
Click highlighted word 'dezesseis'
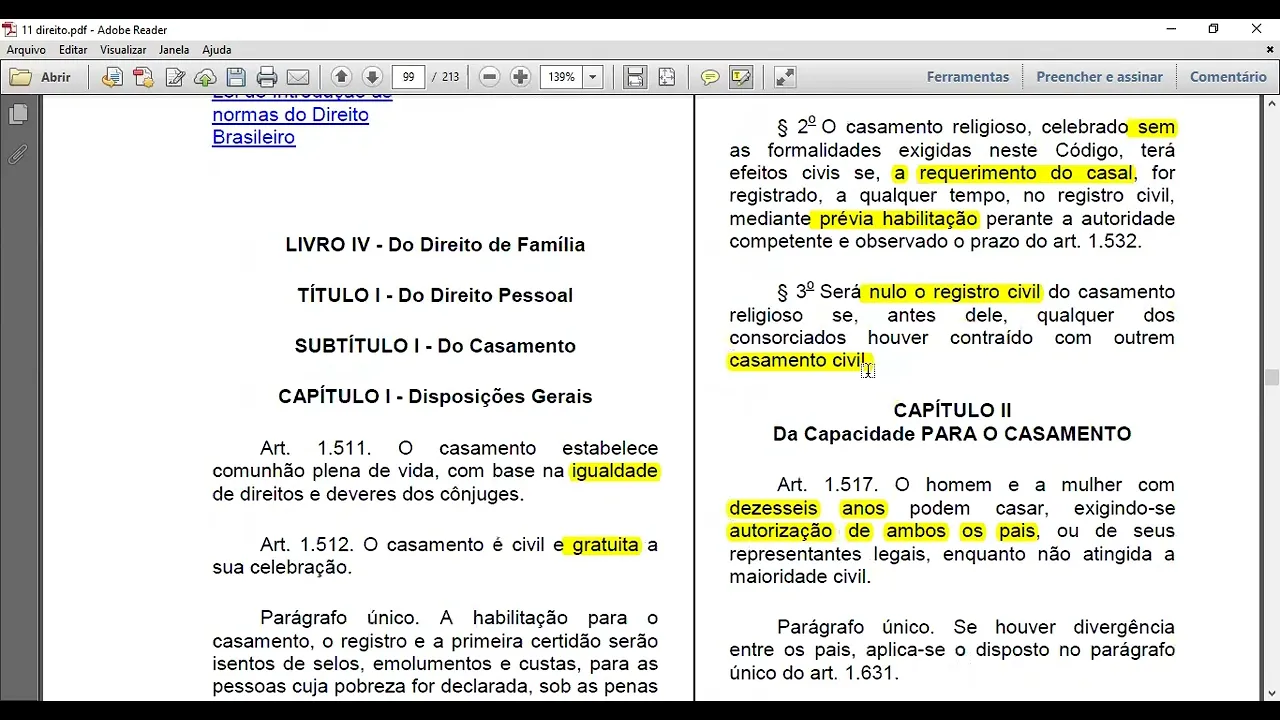pos(773,508)
